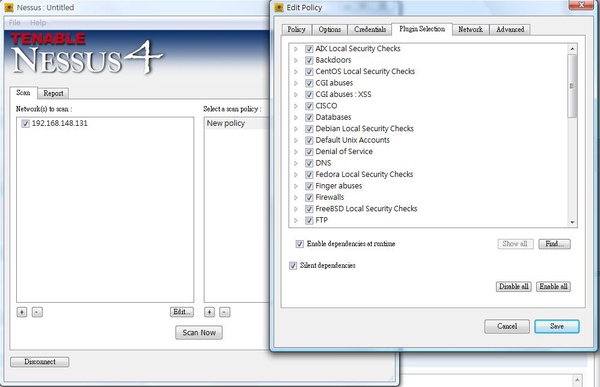Click the Cancel button
Screen dimensions: 600x387
tap(507, 326)
